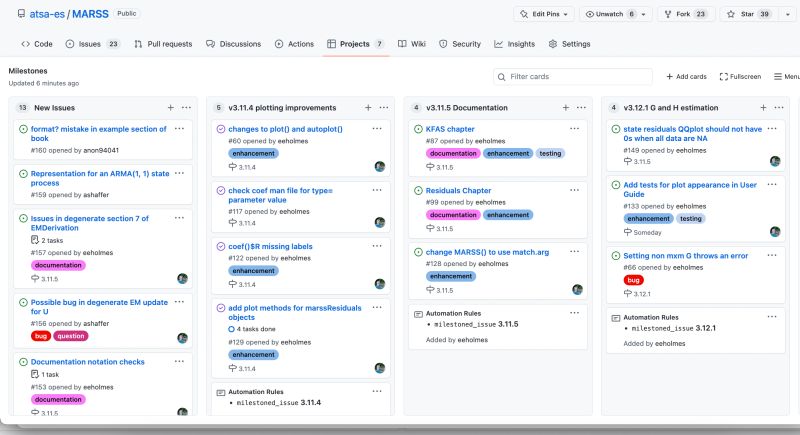Click the testing label on KFAS chapter card
This screenshot has width=800, height=435.
pyautogui.click(x=550, y=153)
